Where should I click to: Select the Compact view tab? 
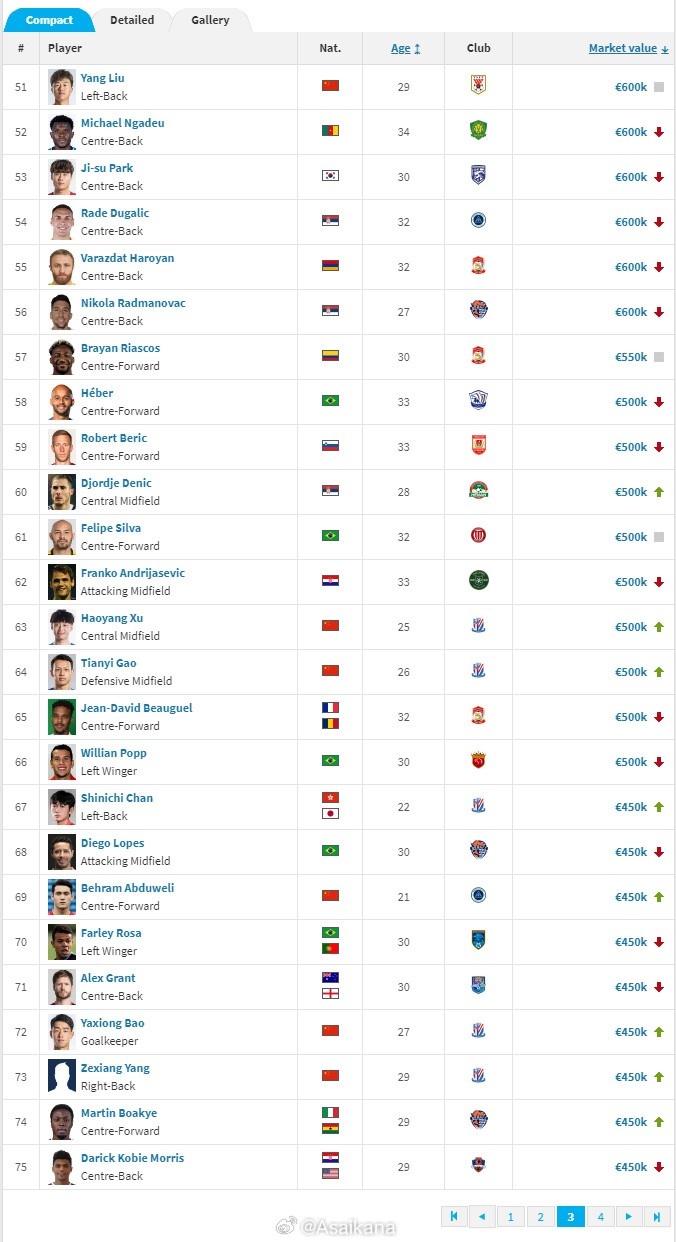pyautogui.click(x=49, y=20)
